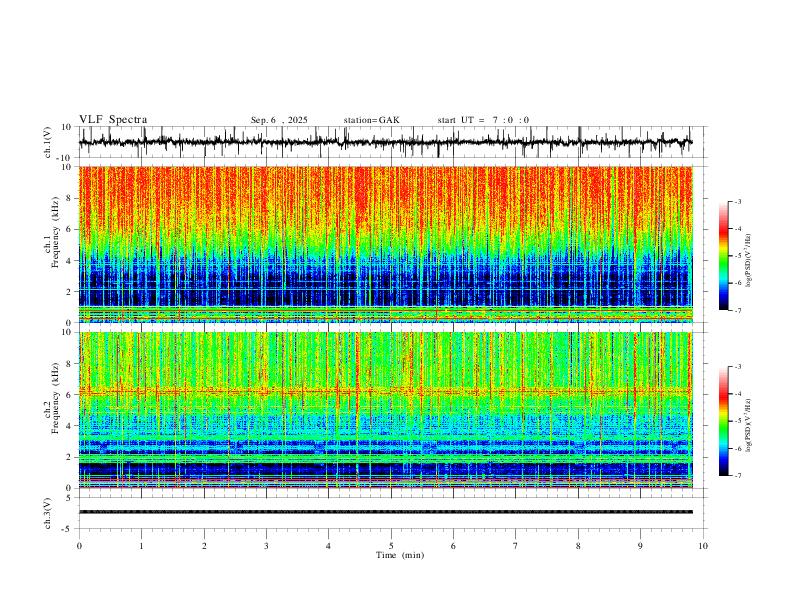Image resolution: width=792 pixels, height=612 pixels.
Task: Click the ch.1 PSD color bar
Action: [724, 256]
